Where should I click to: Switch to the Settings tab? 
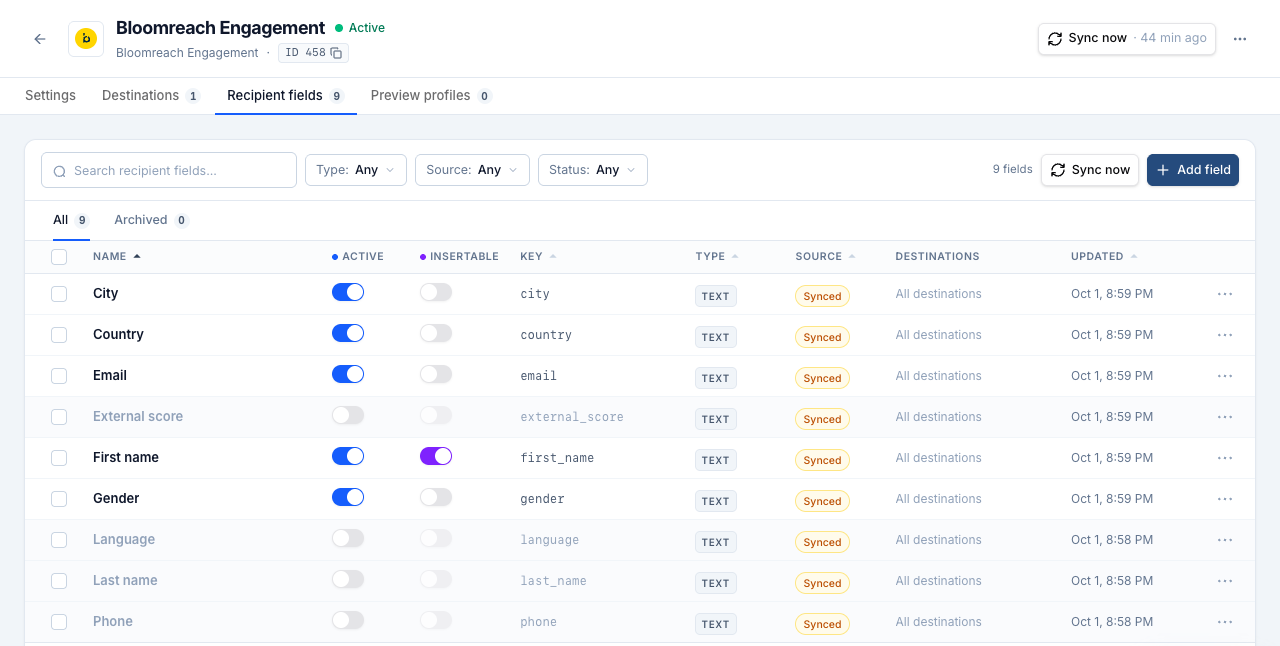point(50,96)
